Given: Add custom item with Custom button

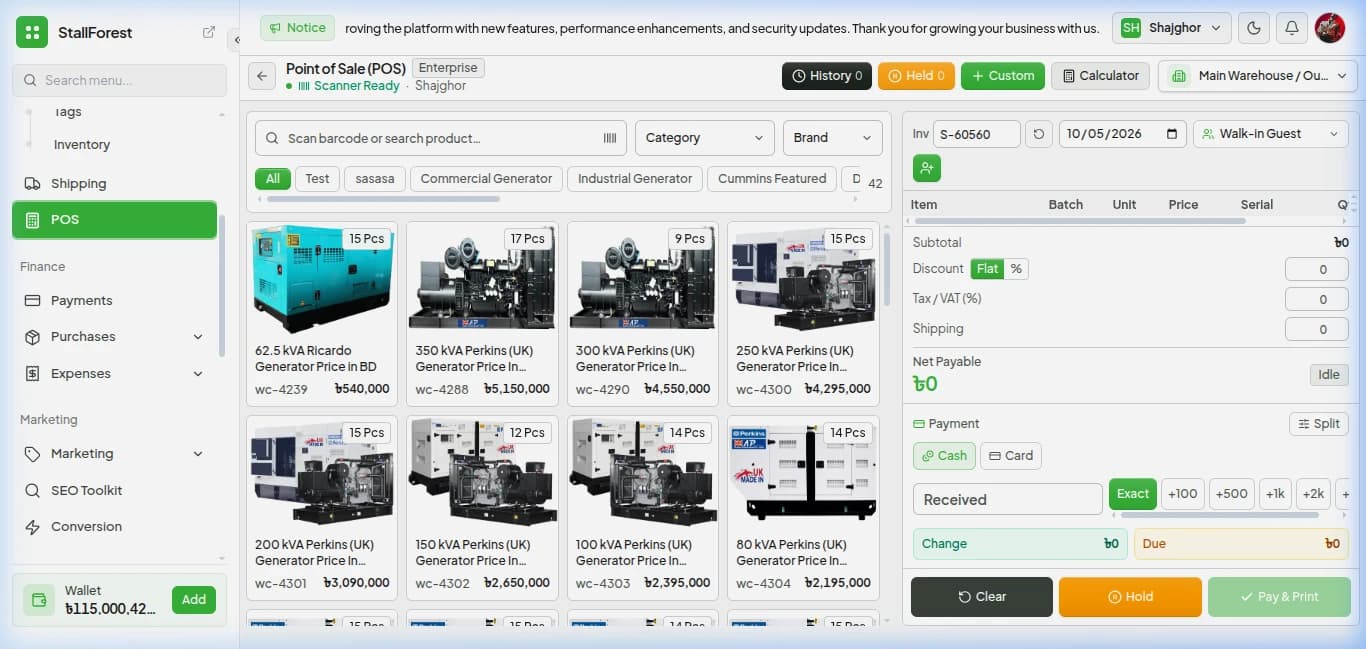Looking at the screenshot, I should tap(1003, 76).
